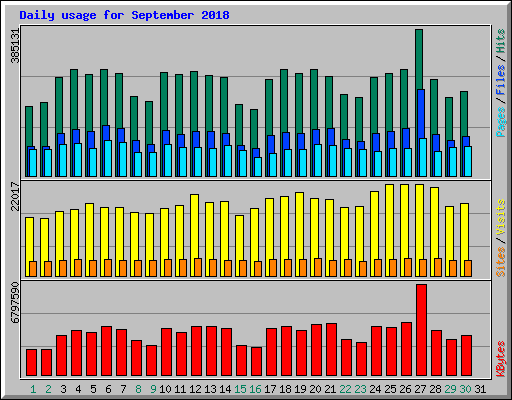Image resolution: width=512 pixels, height=400 pixels.
Task: Select the red KBytes bar for day 16
Action: (x=256, y=362)
